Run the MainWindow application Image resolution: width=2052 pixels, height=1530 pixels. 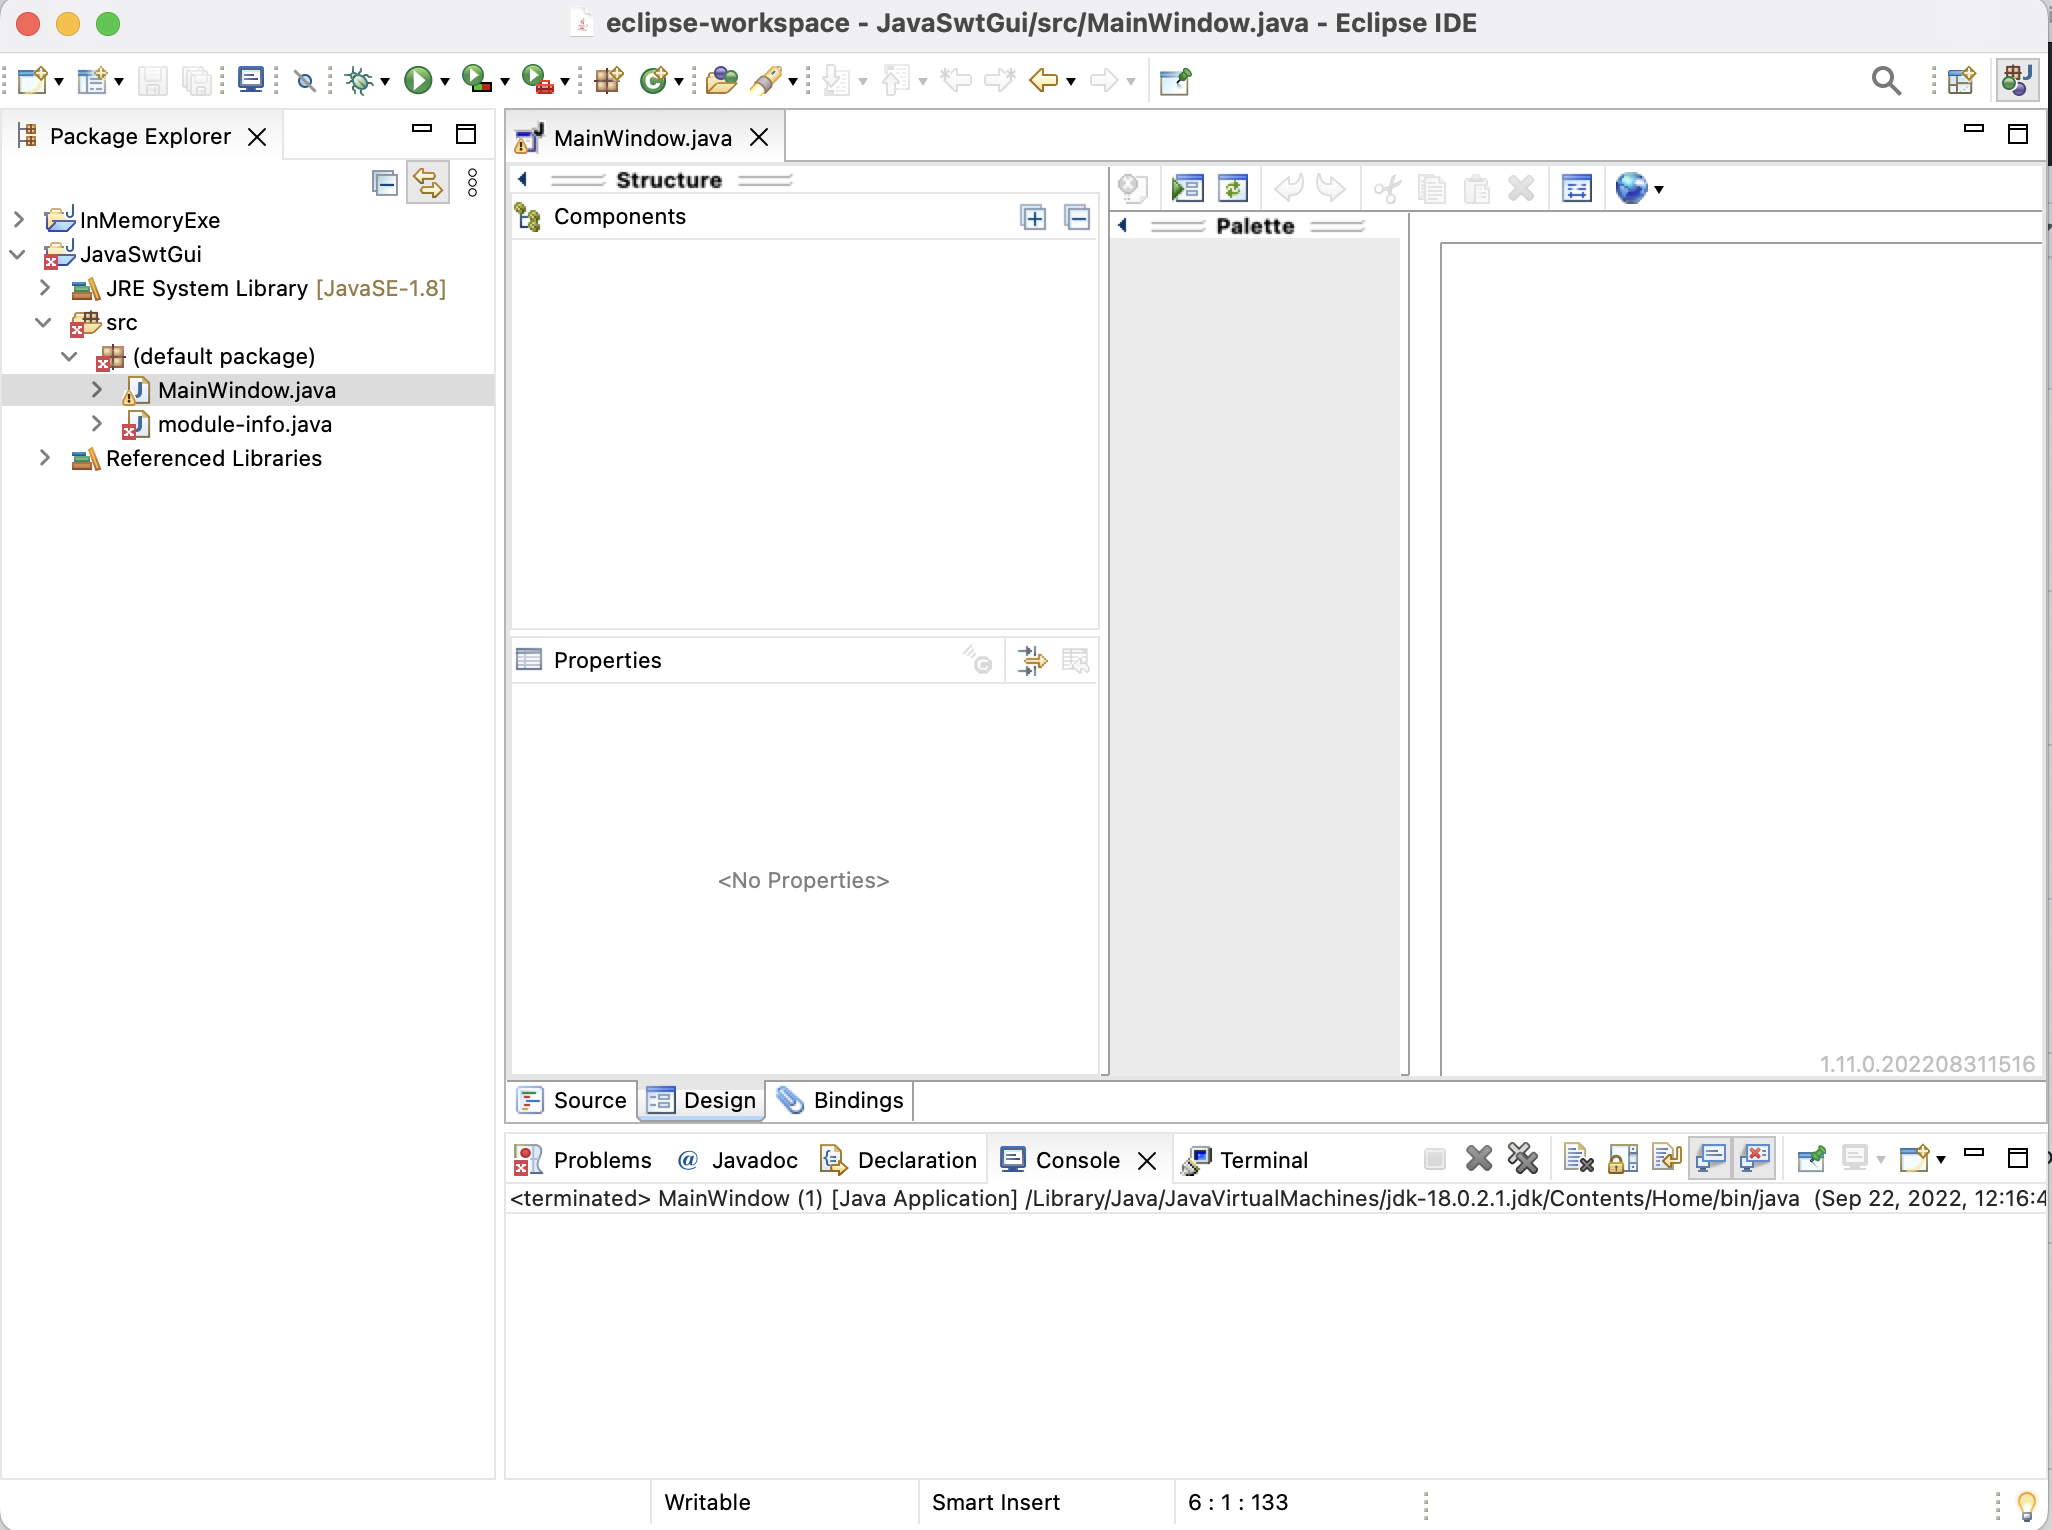pos(417,81)
